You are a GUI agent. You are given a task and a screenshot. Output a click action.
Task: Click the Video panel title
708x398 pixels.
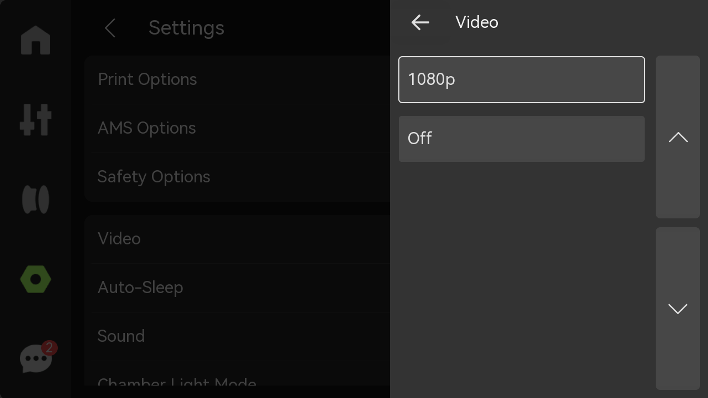[x=477, y=22]
